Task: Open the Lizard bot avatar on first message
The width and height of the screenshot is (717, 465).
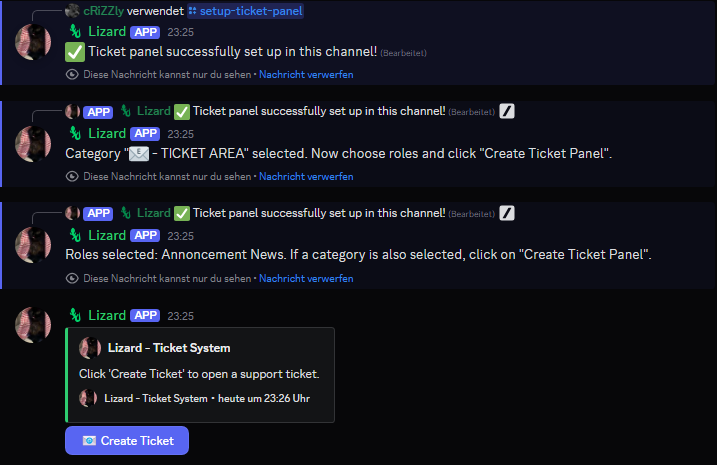Action: coord(33,41)
